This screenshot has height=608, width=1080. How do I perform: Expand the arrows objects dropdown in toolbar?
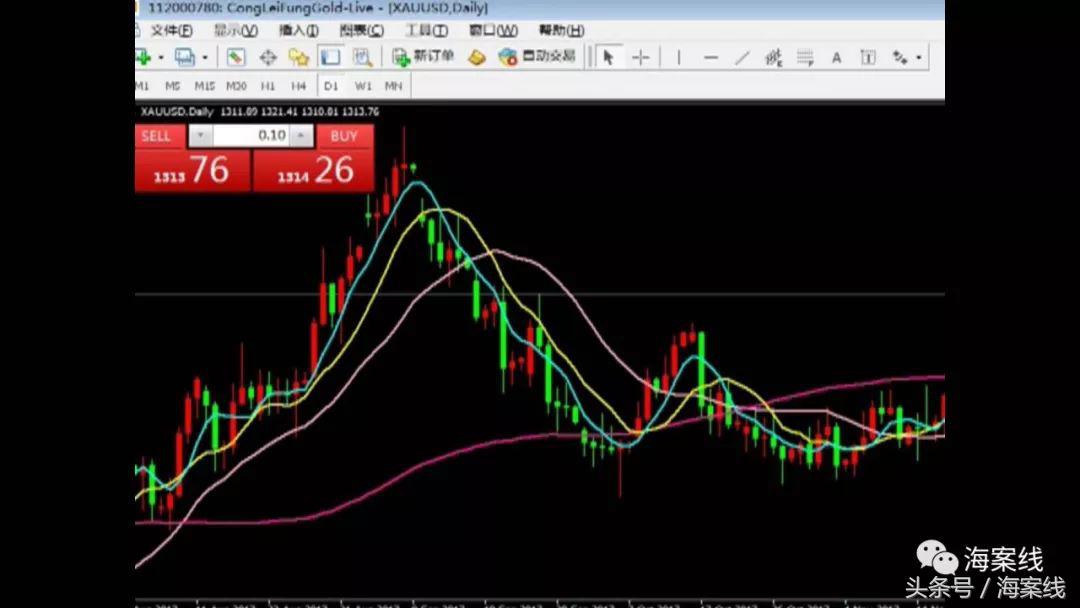coord(919,57)
